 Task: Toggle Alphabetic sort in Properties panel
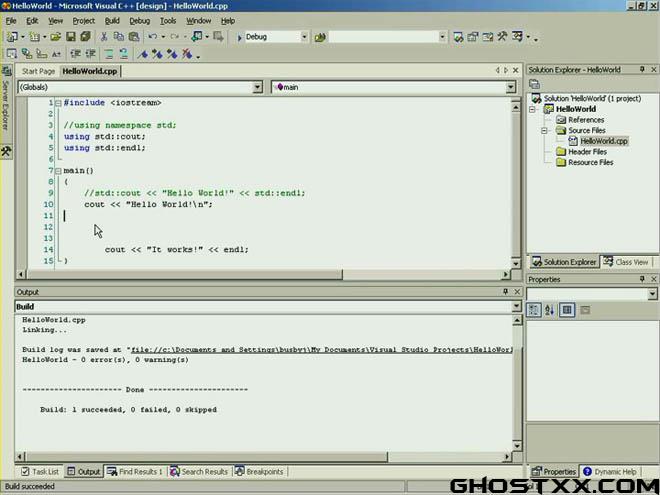point(549,311)
